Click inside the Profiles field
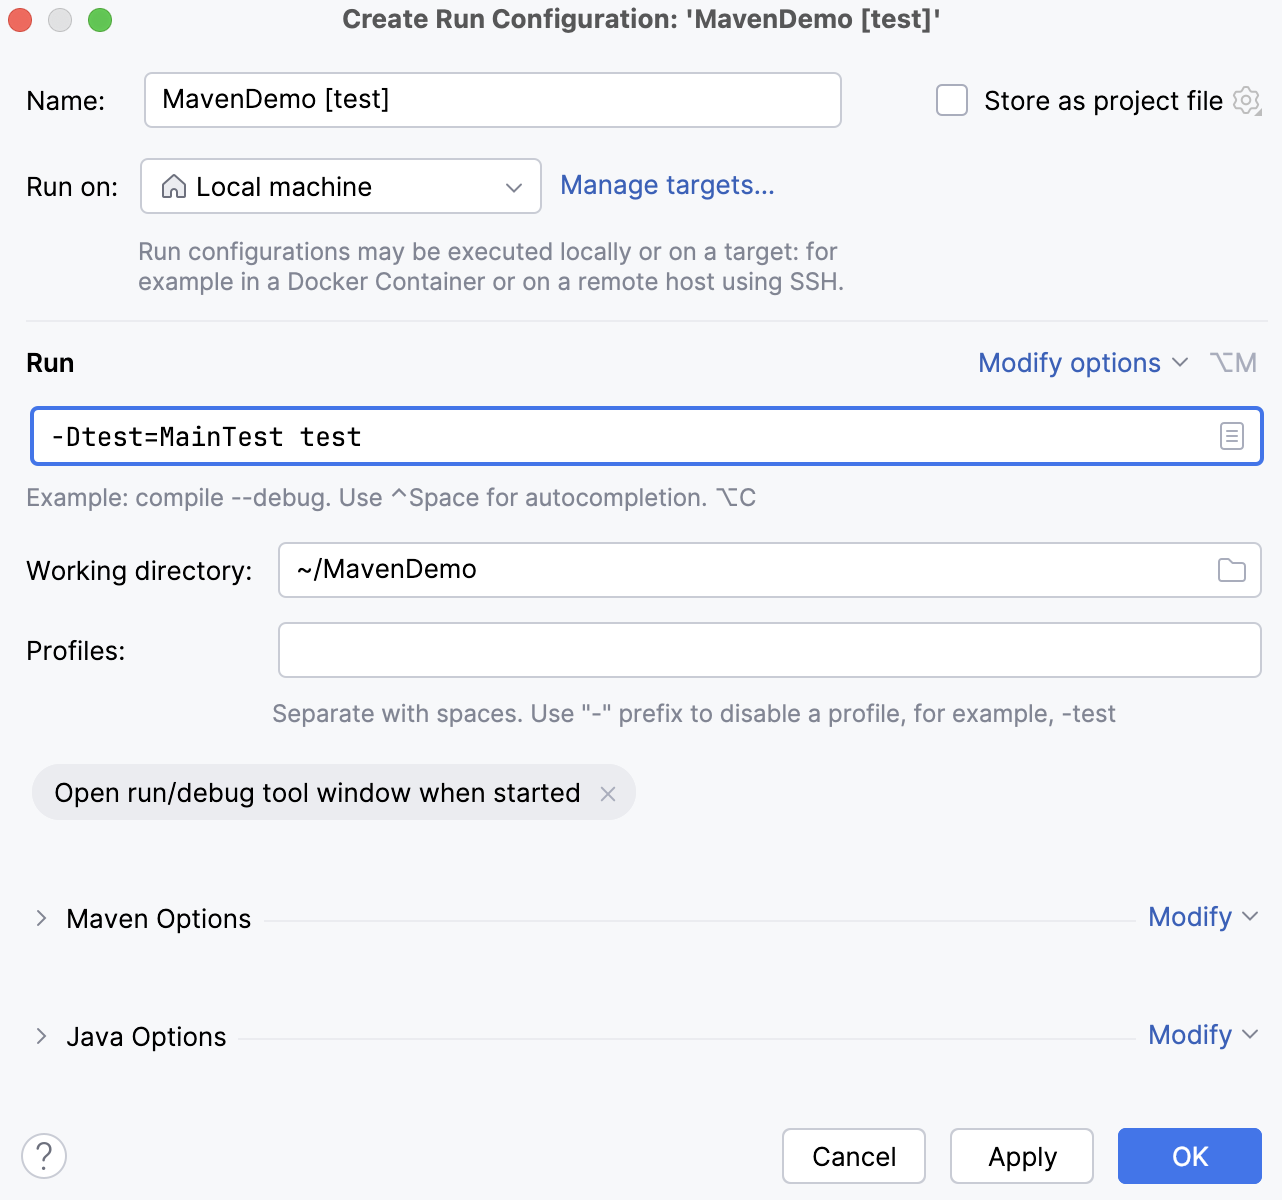The height and width of the screenshot is (1200, 1282). tap(769, 650)
